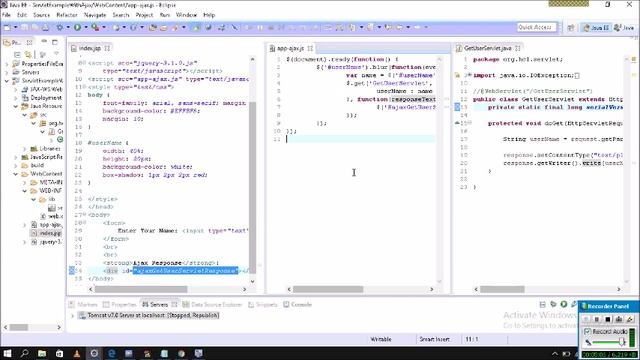Viewport: 640px width, 360px height.
Task: Open the File menu
Action: (6, 15)
